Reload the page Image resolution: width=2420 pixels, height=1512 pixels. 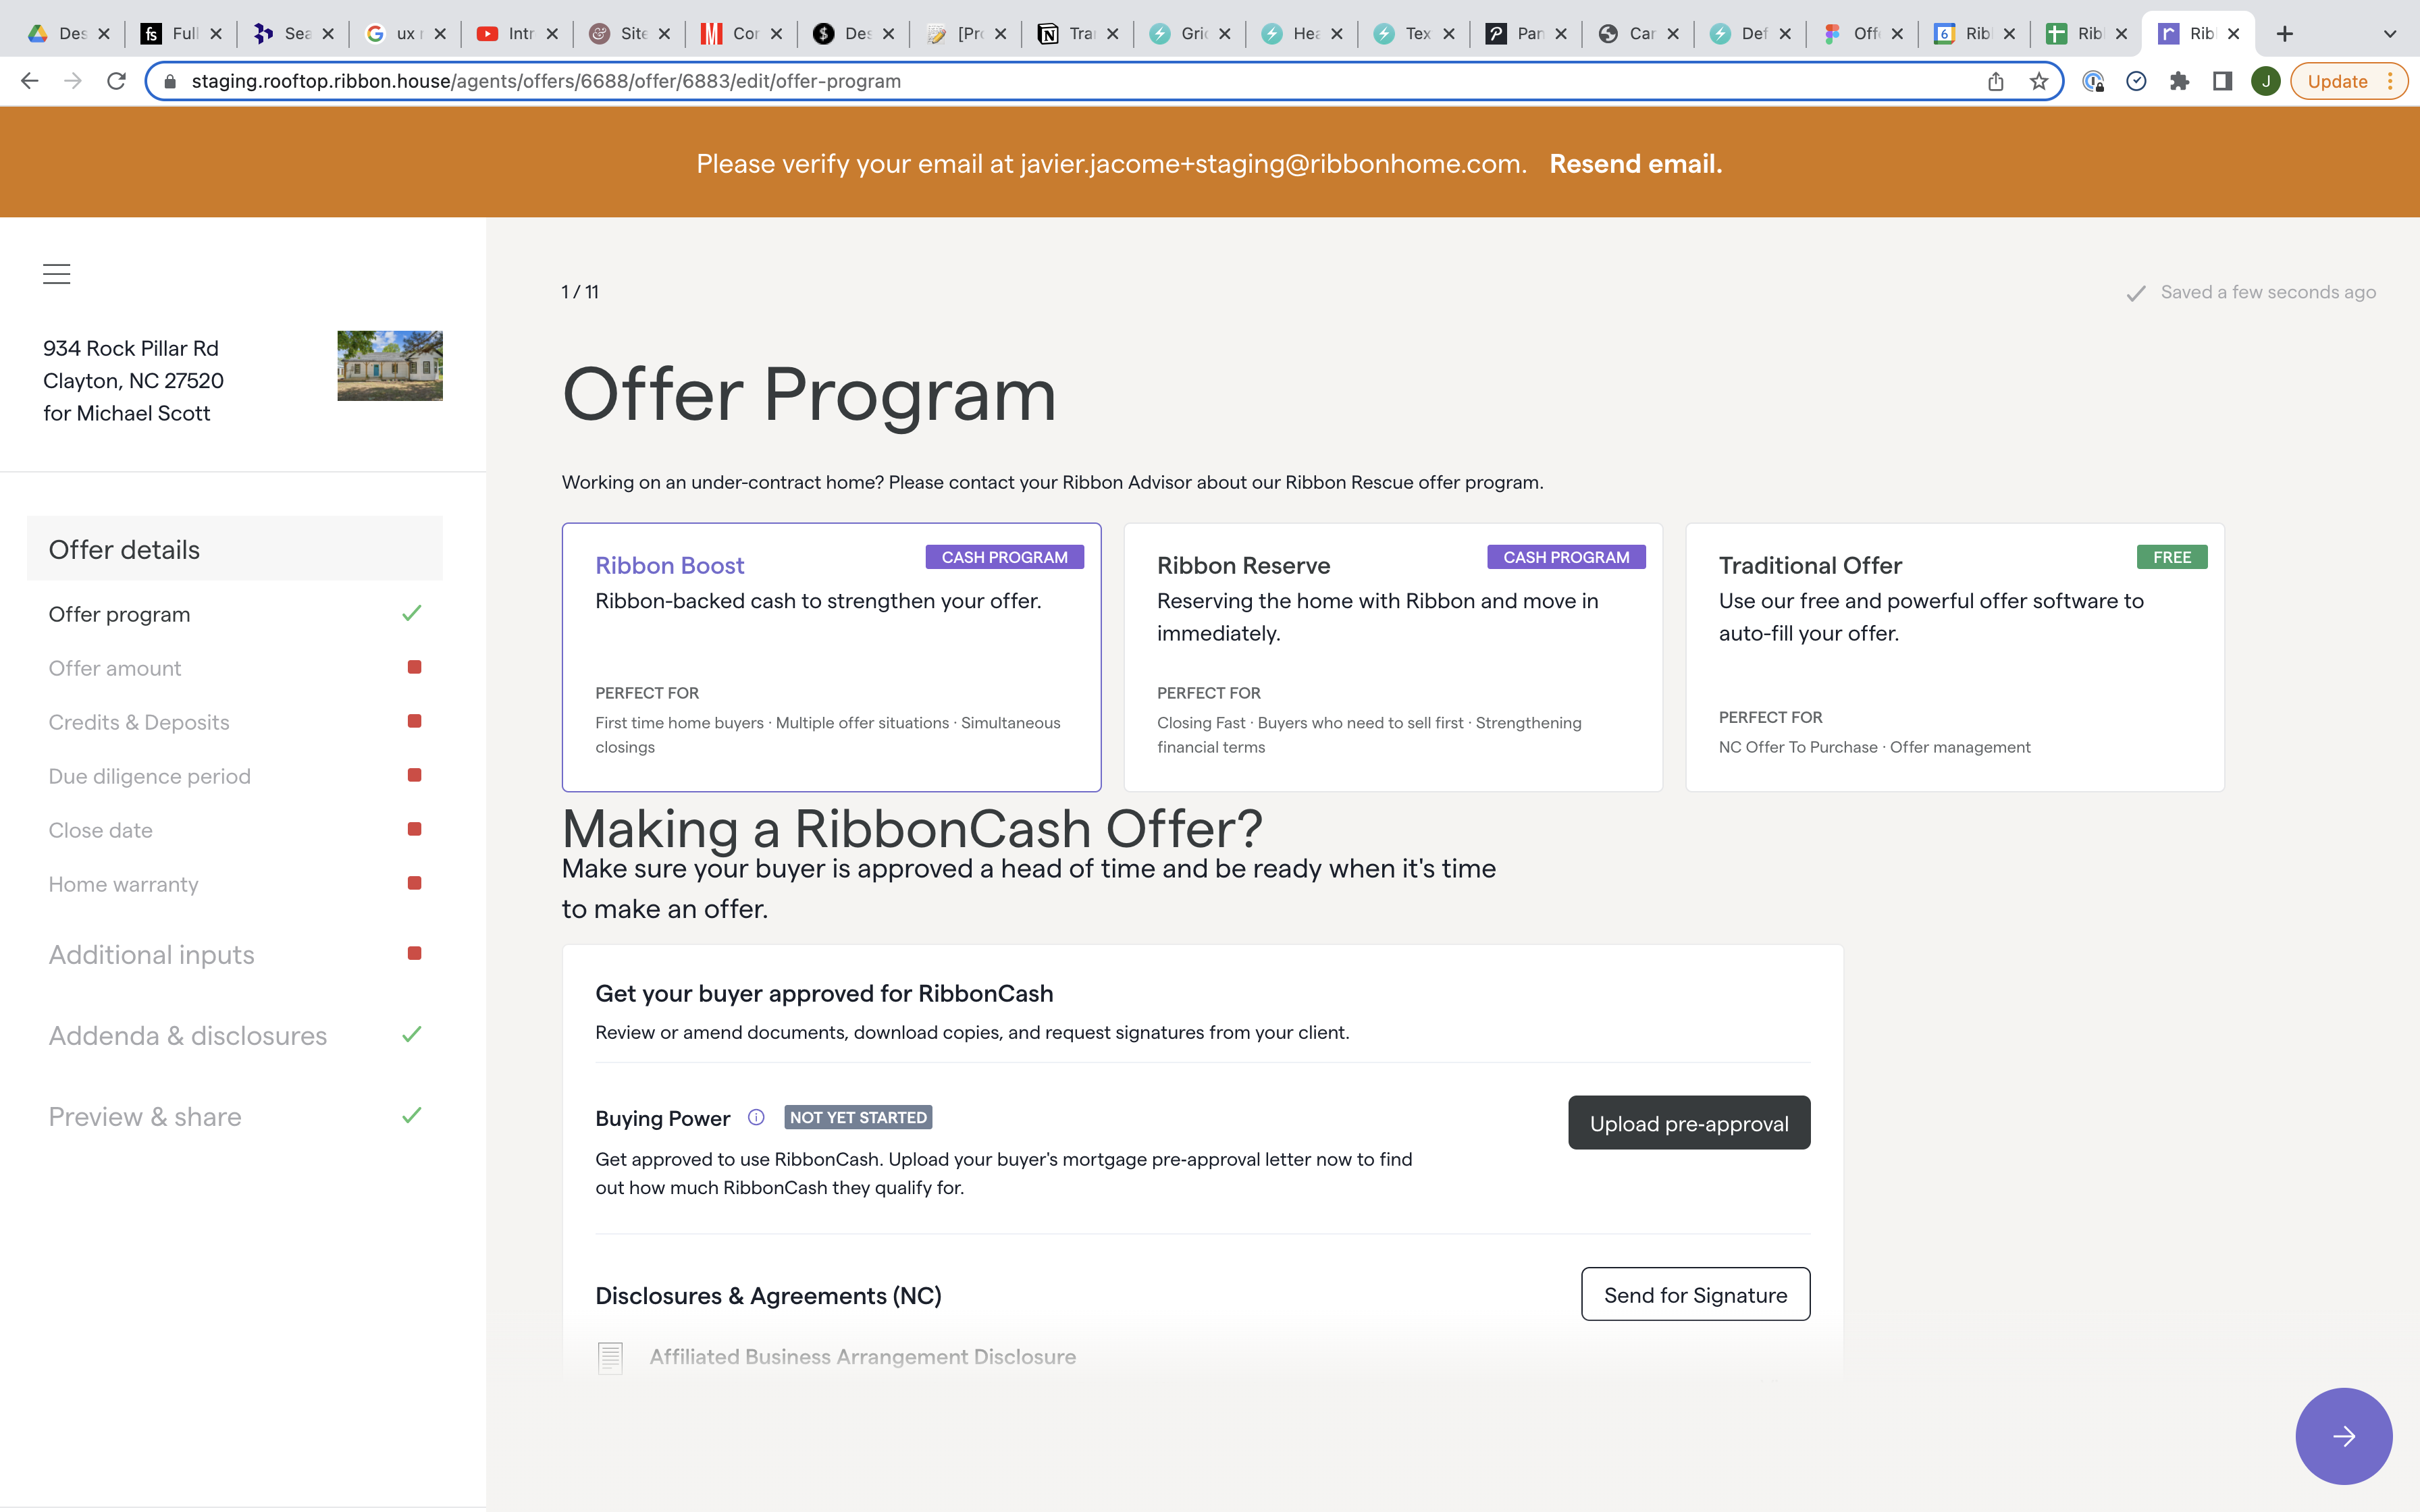tap(116, 81)
